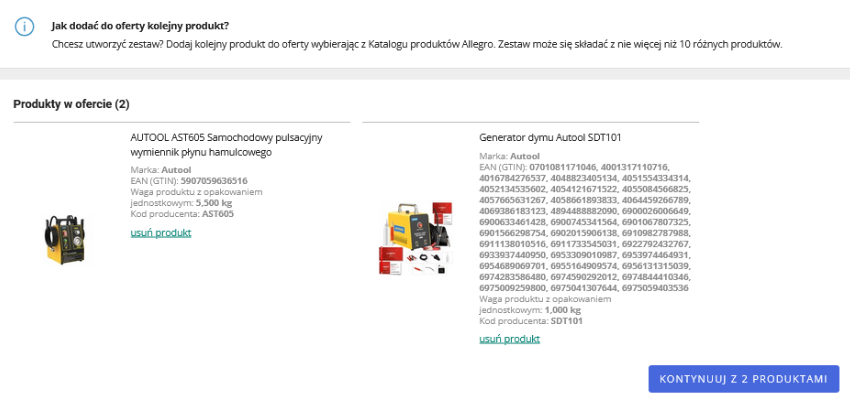The height and width of the screenshot is (403, 850).
Task: Click EAN number '4016784276537'
Action: [x=512, y=177]
